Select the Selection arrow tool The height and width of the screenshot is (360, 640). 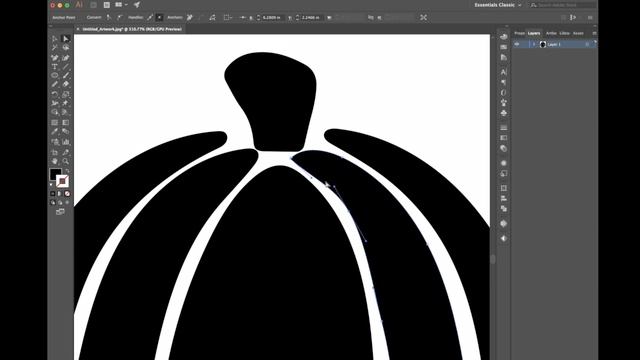55,38
